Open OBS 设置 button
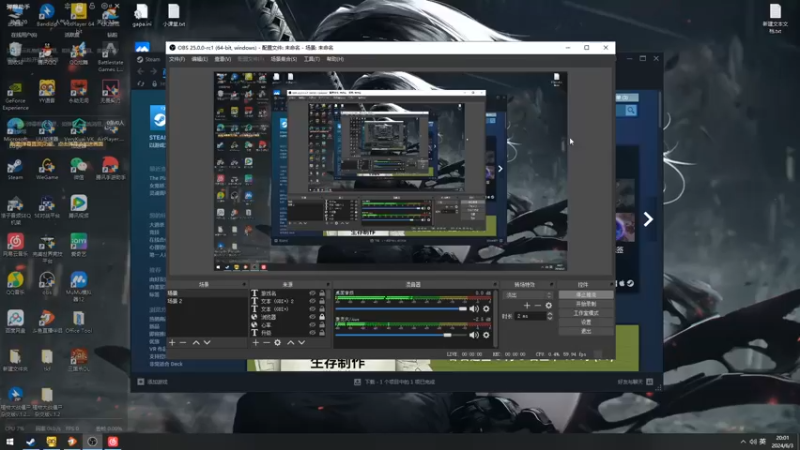This screenshot has height=450, width=800. coord(586,322)
